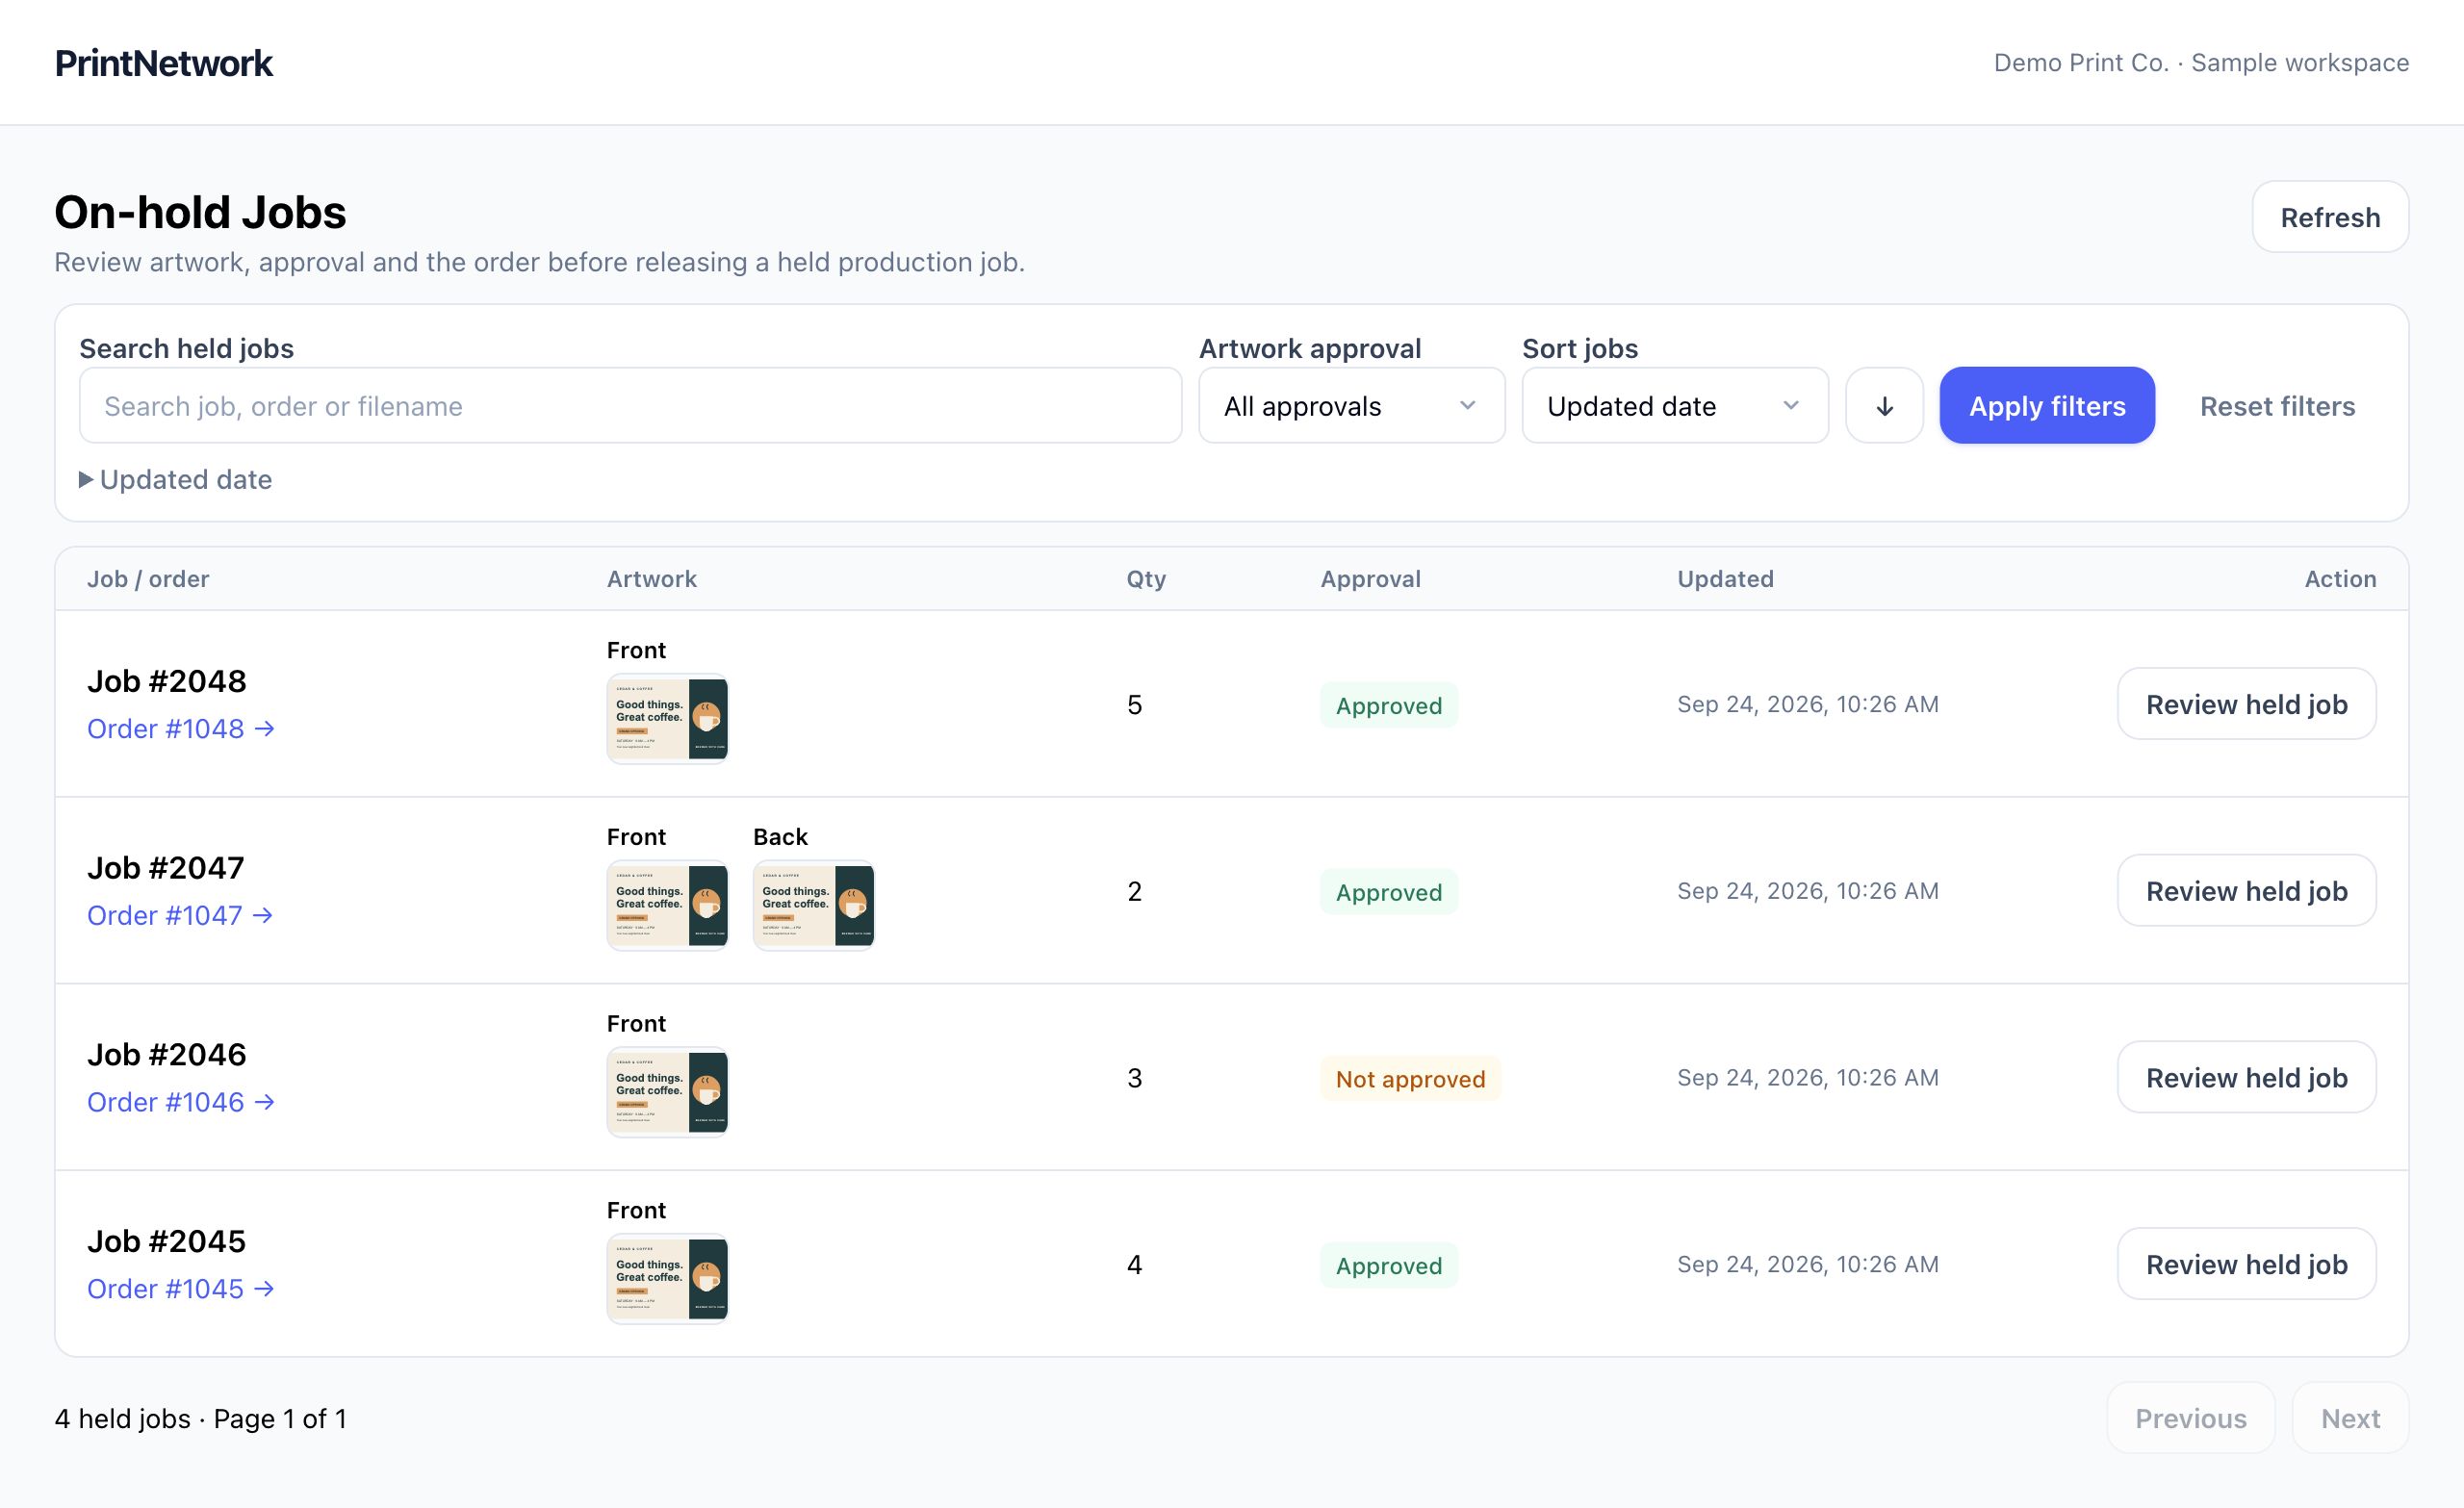
Task: Review held job for Job #2045
Action: [x=2246, y=1264]
